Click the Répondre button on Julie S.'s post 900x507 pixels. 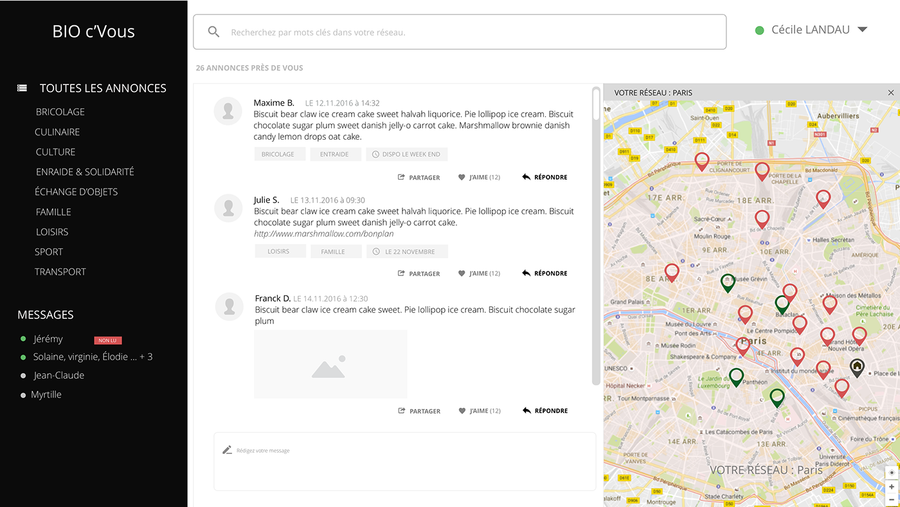click(x=545, y=274)
